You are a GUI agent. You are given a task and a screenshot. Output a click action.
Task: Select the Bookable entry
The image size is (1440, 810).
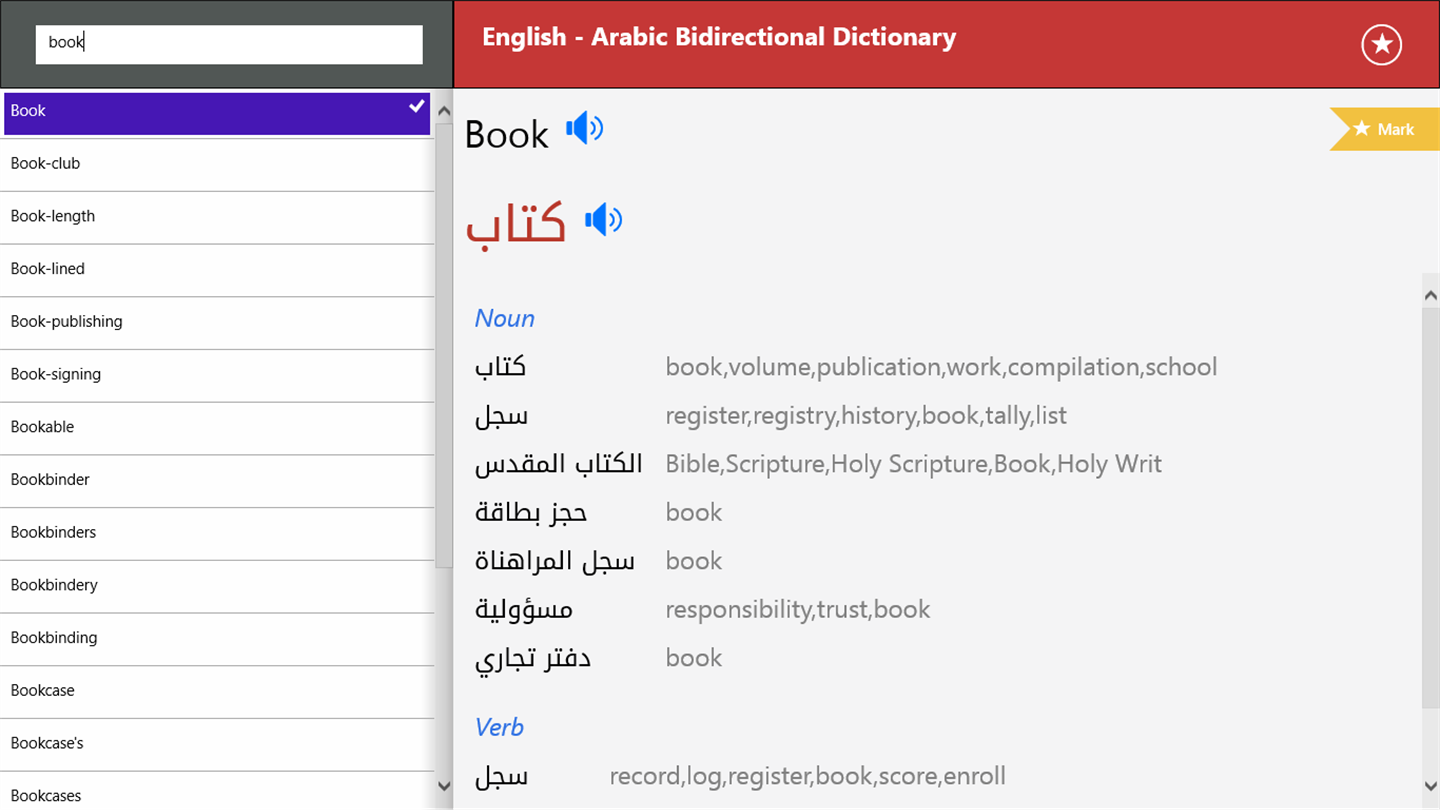click(x=42, y=427)
